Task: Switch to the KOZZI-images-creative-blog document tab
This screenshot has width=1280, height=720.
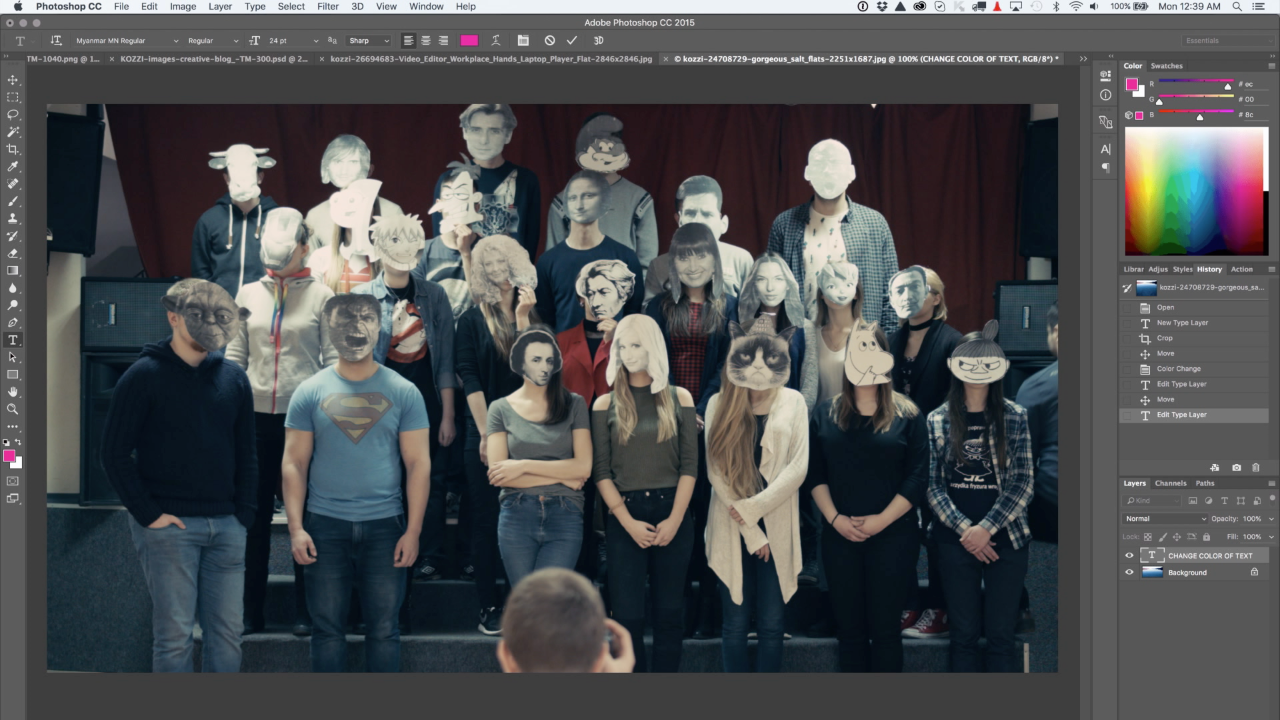Action: tap(215, 59)
